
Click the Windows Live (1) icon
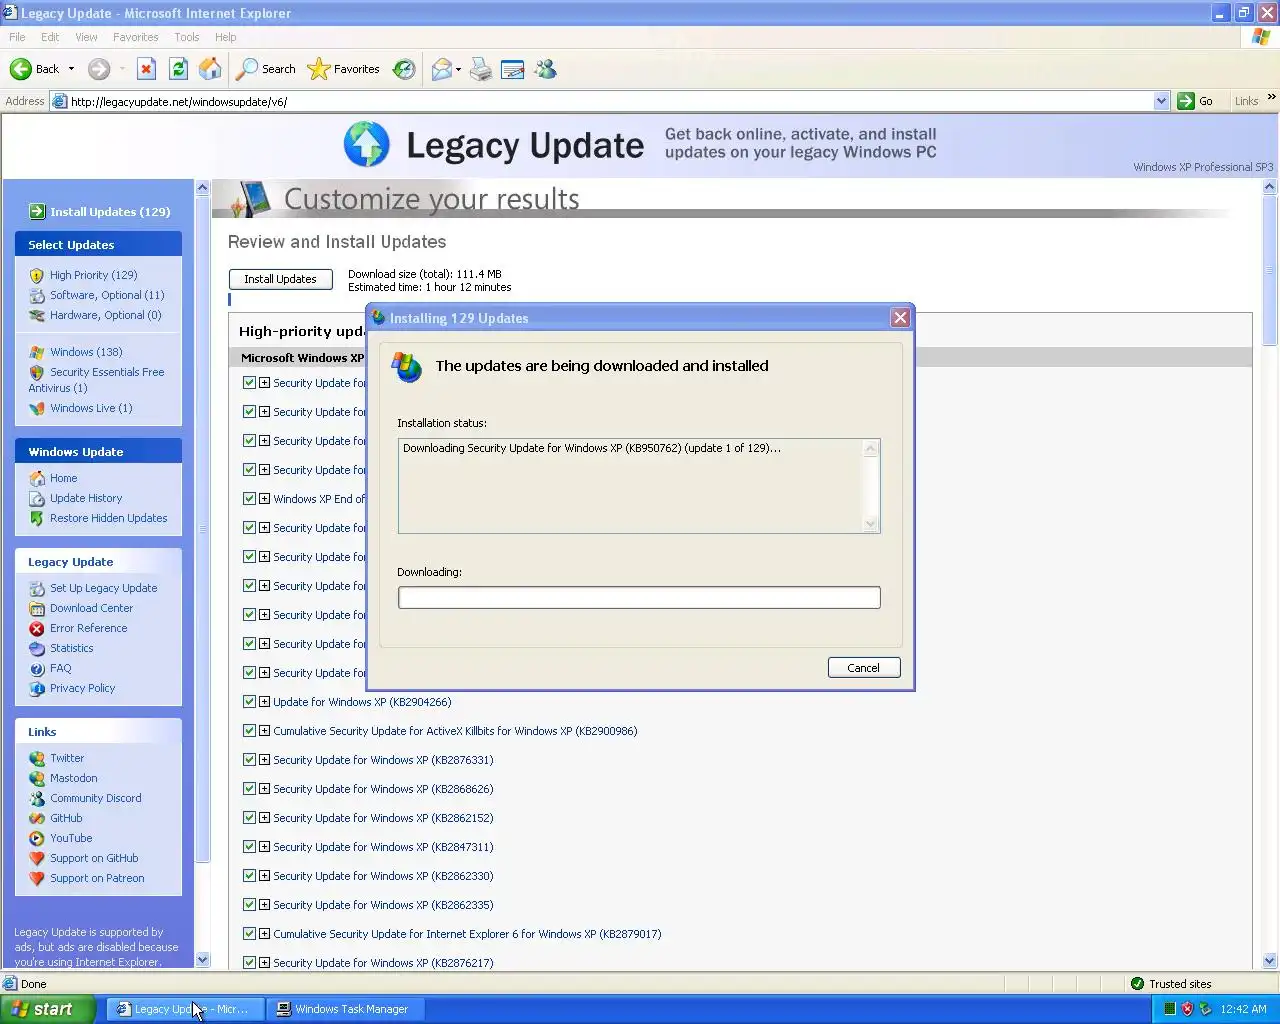(37, 408)
